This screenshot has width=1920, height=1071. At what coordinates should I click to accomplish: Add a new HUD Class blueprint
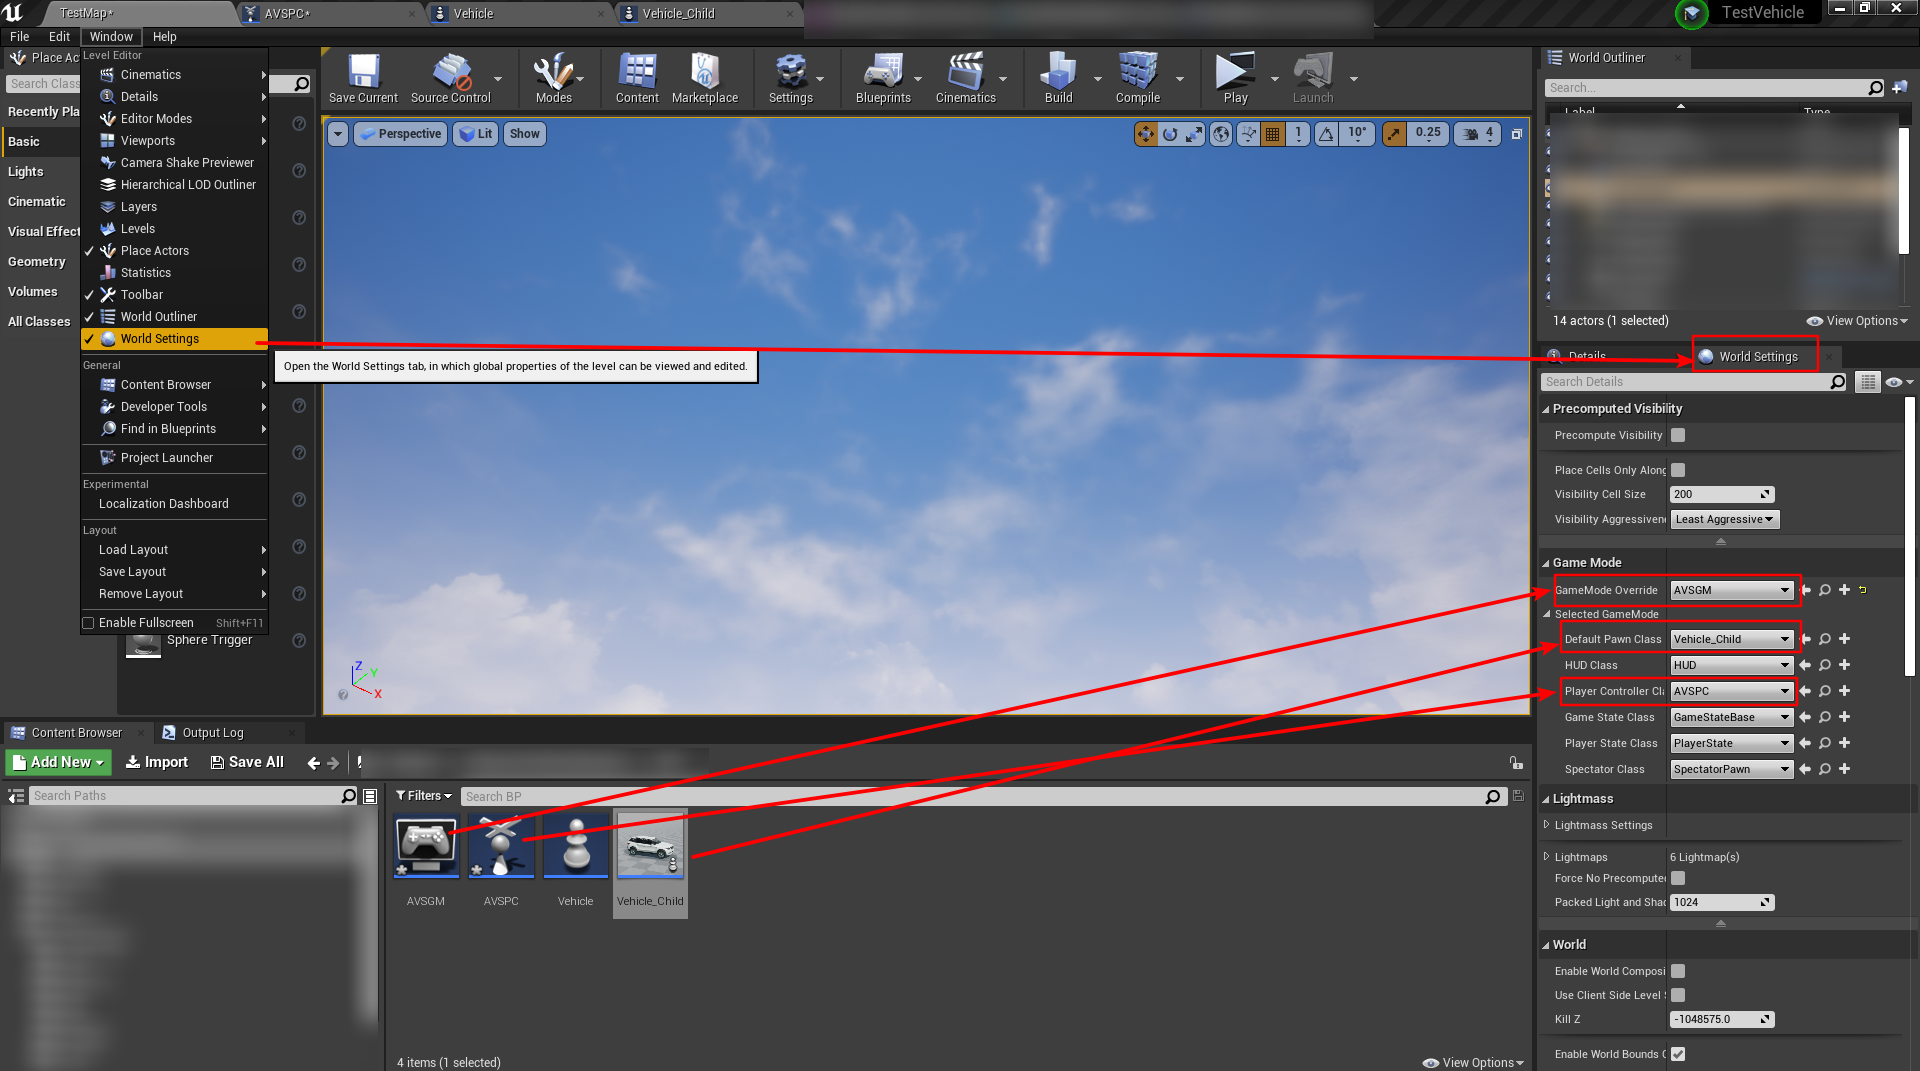pyautogui.click(x=1845, y=665)
